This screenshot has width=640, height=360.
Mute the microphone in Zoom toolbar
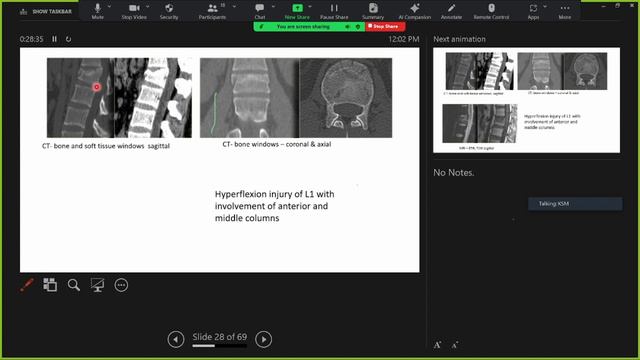coord(98,11)
